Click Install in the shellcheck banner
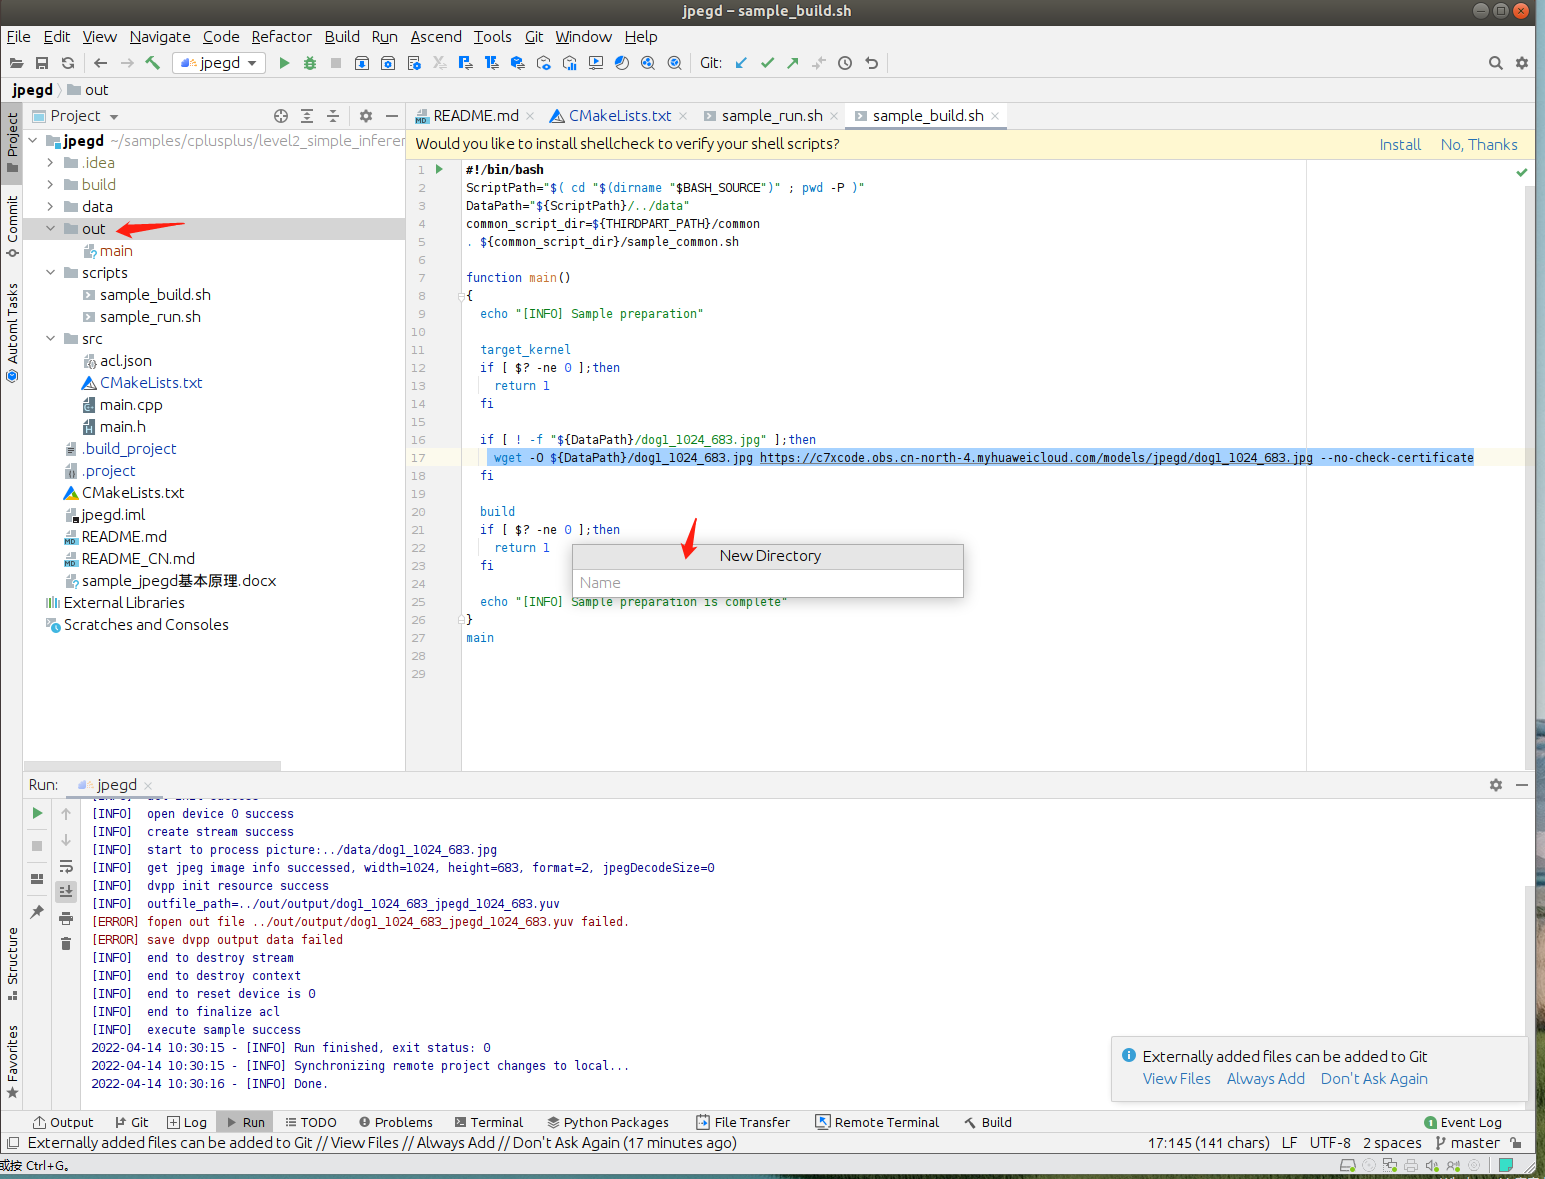1545x1179 pixels. pyautogui.click(x=1399, y=145)
